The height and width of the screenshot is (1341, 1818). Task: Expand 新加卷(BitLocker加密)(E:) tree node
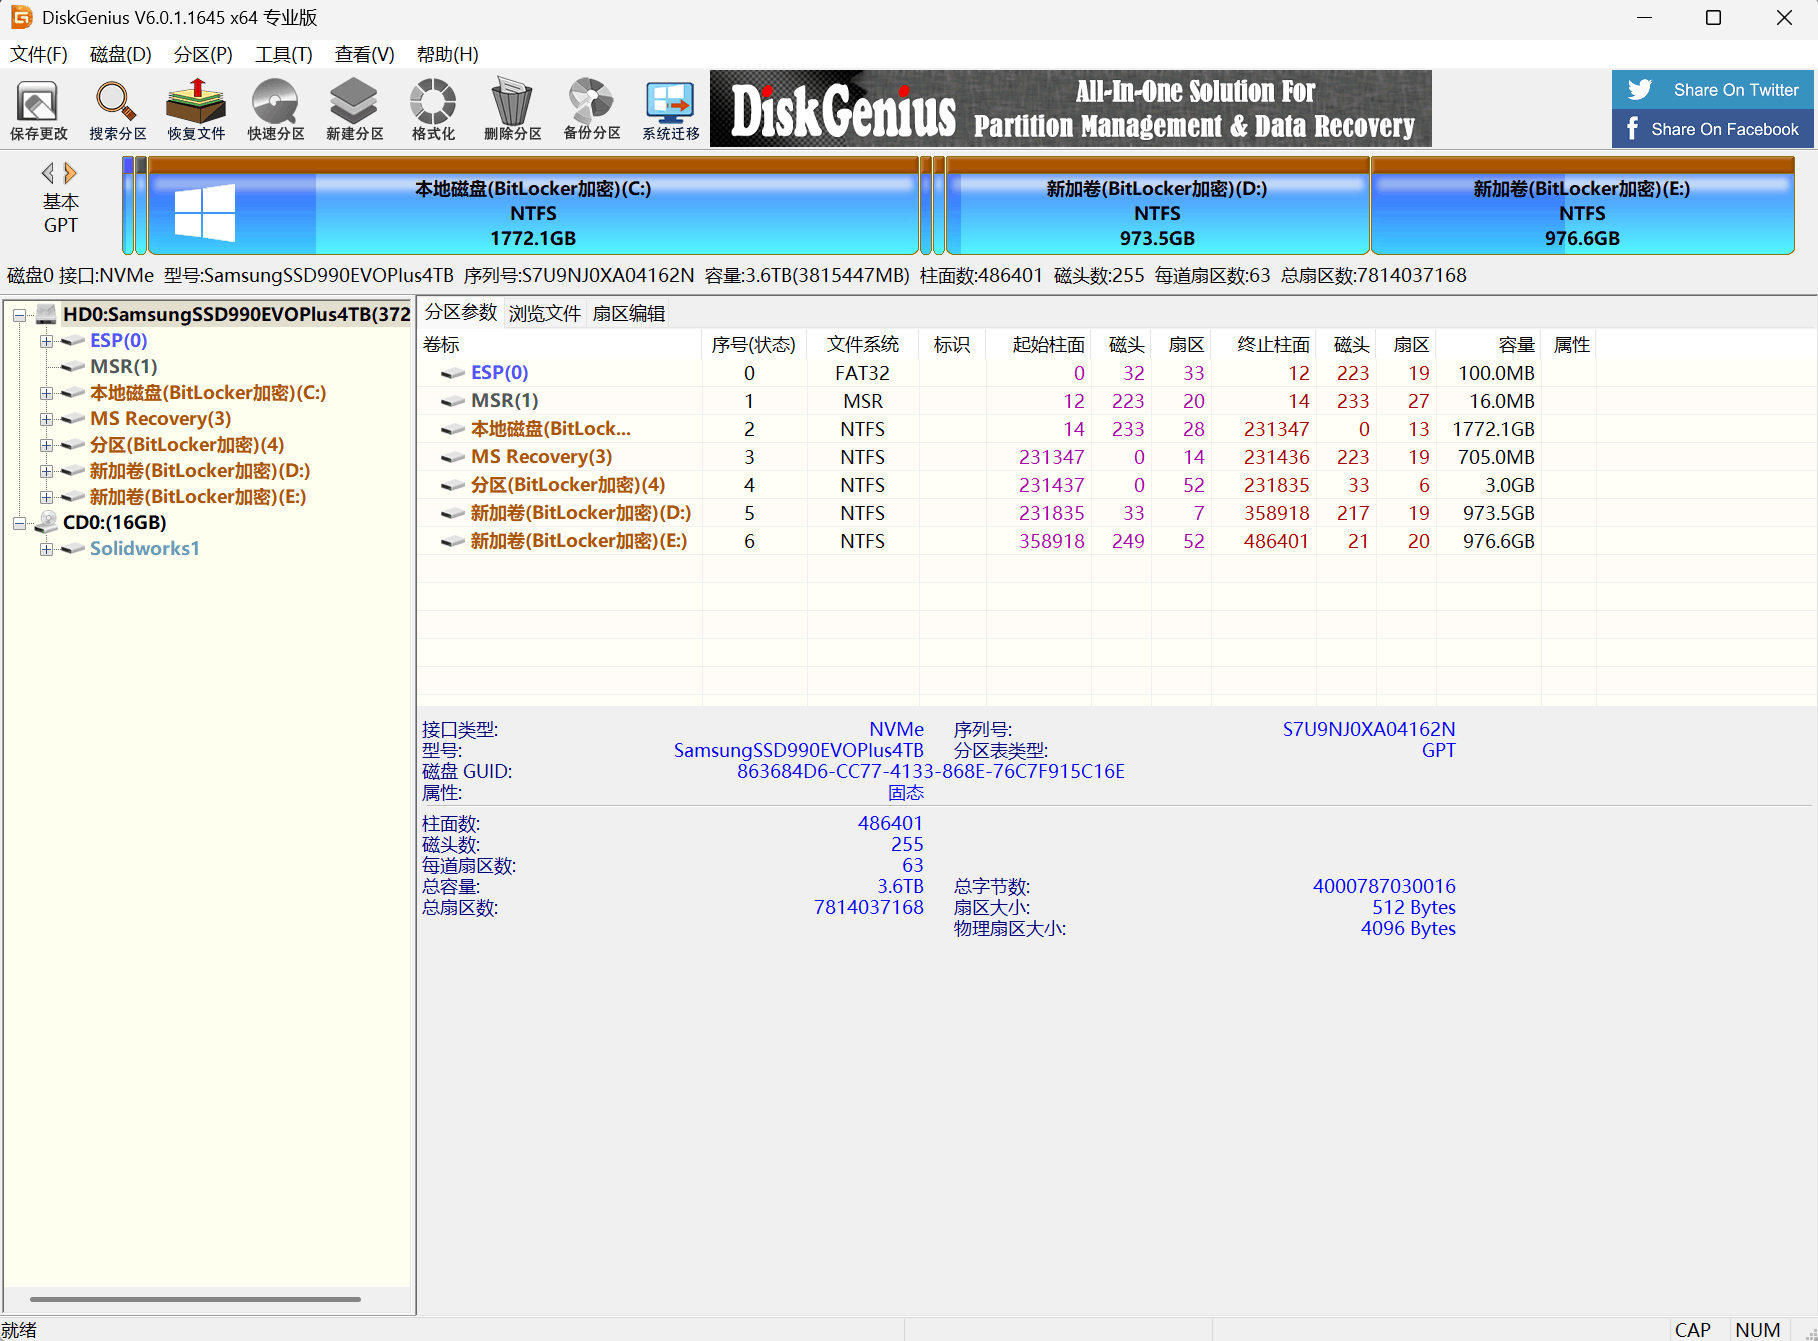click(46, 497)
